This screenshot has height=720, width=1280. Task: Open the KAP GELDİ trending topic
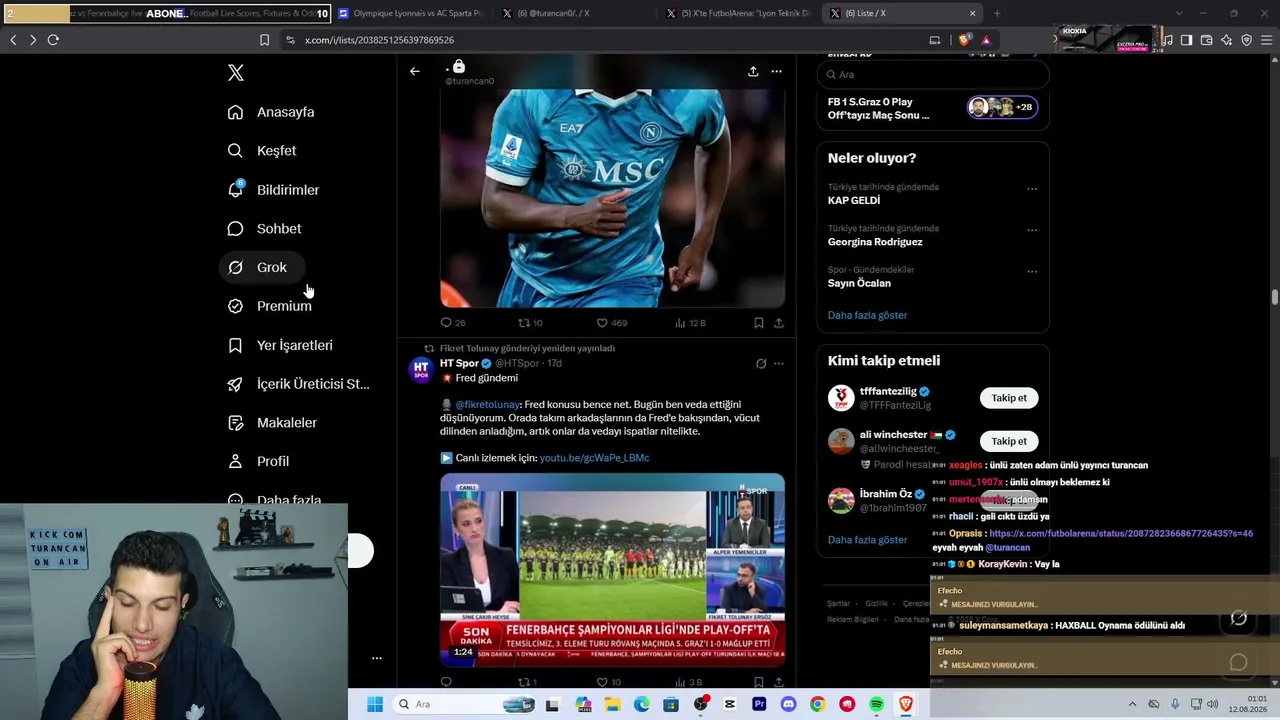(854, 201)
